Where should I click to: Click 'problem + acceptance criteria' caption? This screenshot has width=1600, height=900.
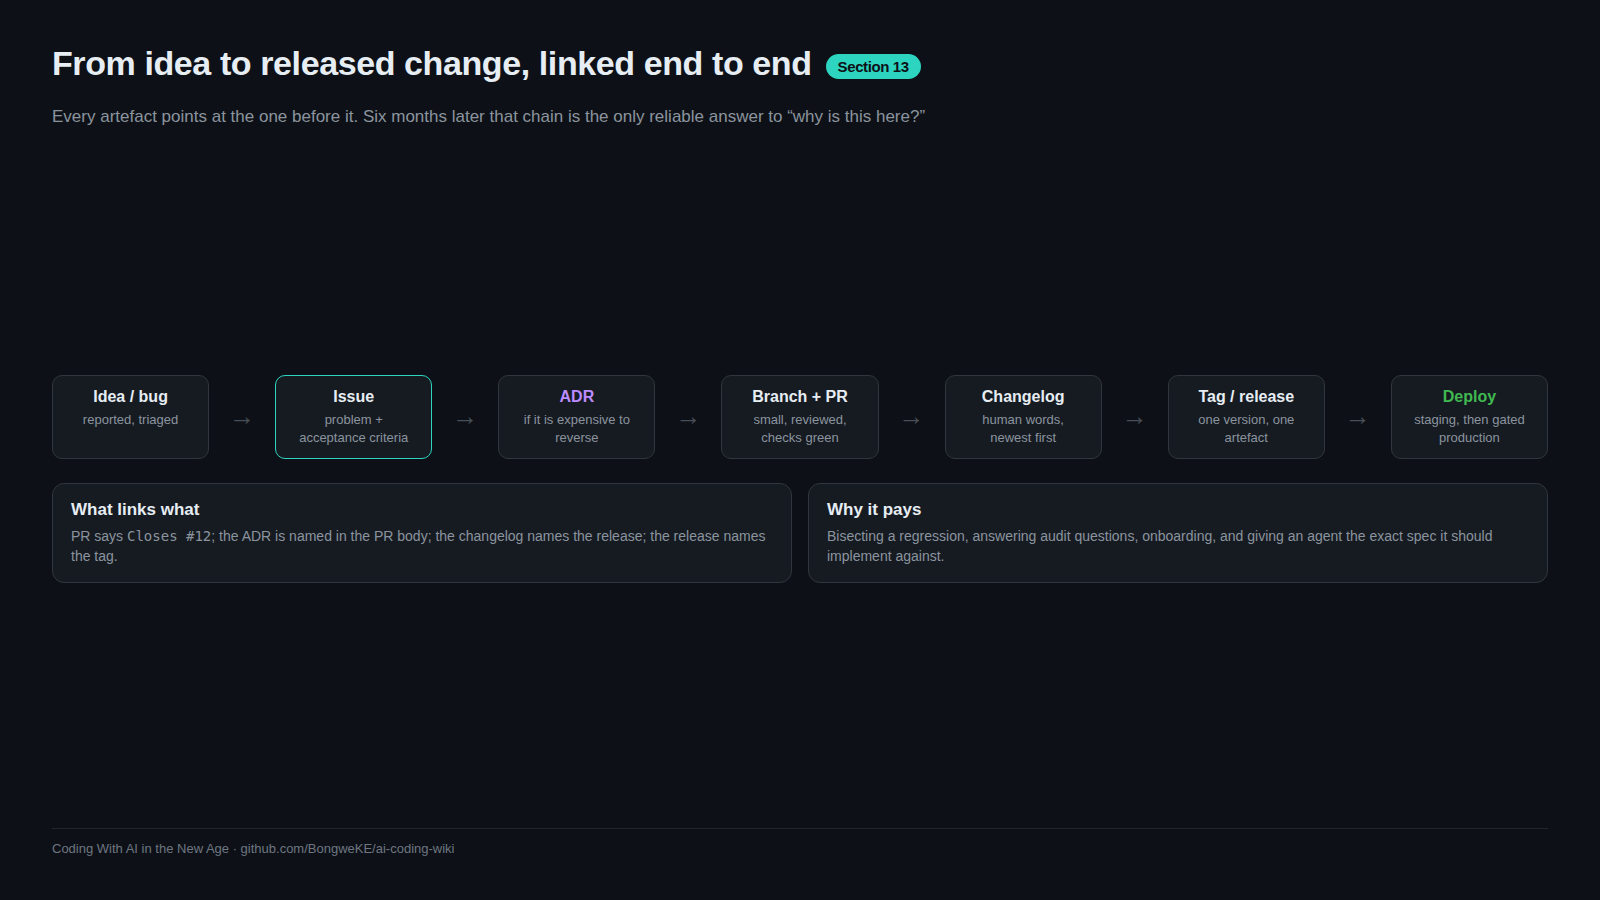(353, 429)
